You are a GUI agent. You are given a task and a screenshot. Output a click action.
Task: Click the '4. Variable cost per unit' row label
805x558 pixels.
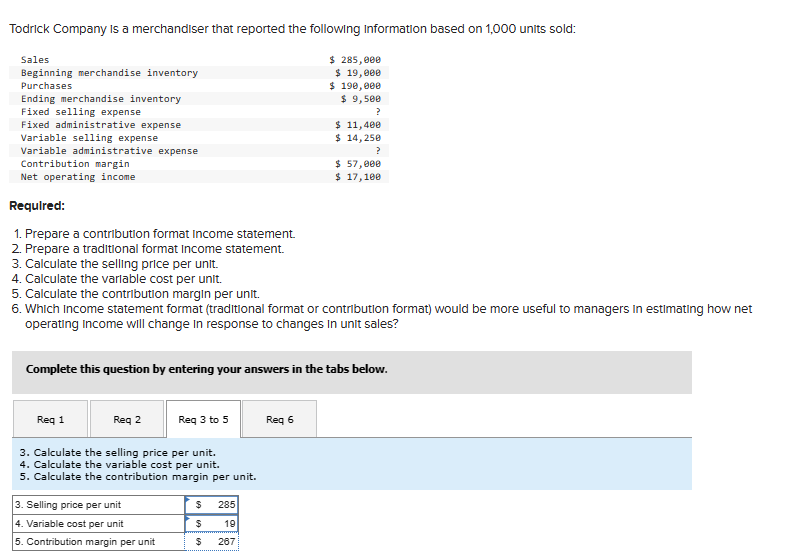(x=69, y=524)
